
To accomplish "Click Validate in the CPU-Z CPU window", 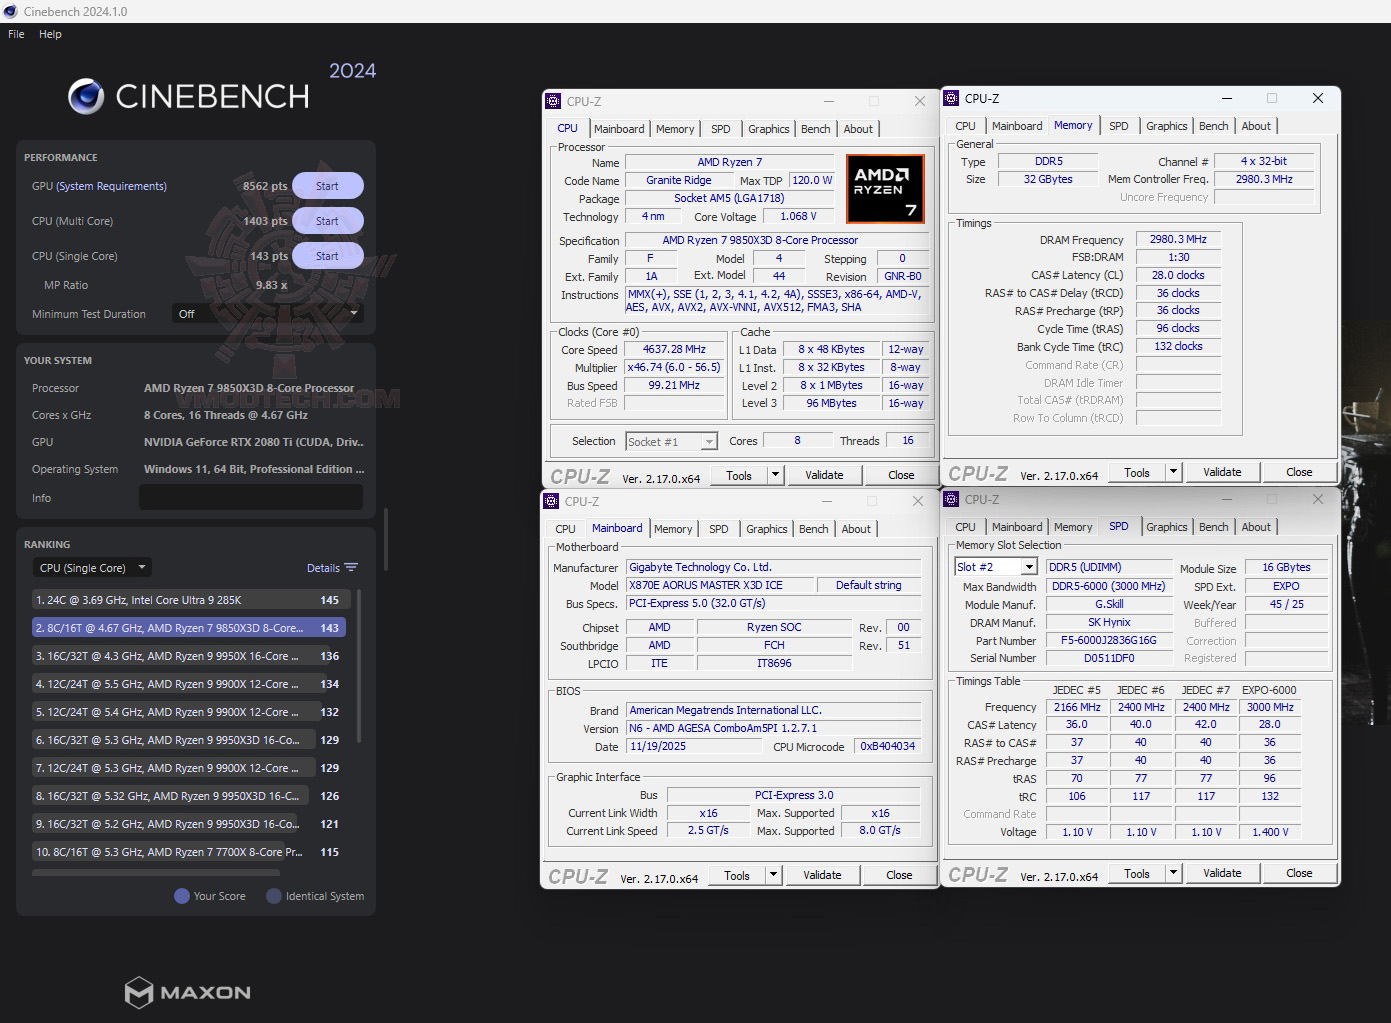I will point(824,475).
